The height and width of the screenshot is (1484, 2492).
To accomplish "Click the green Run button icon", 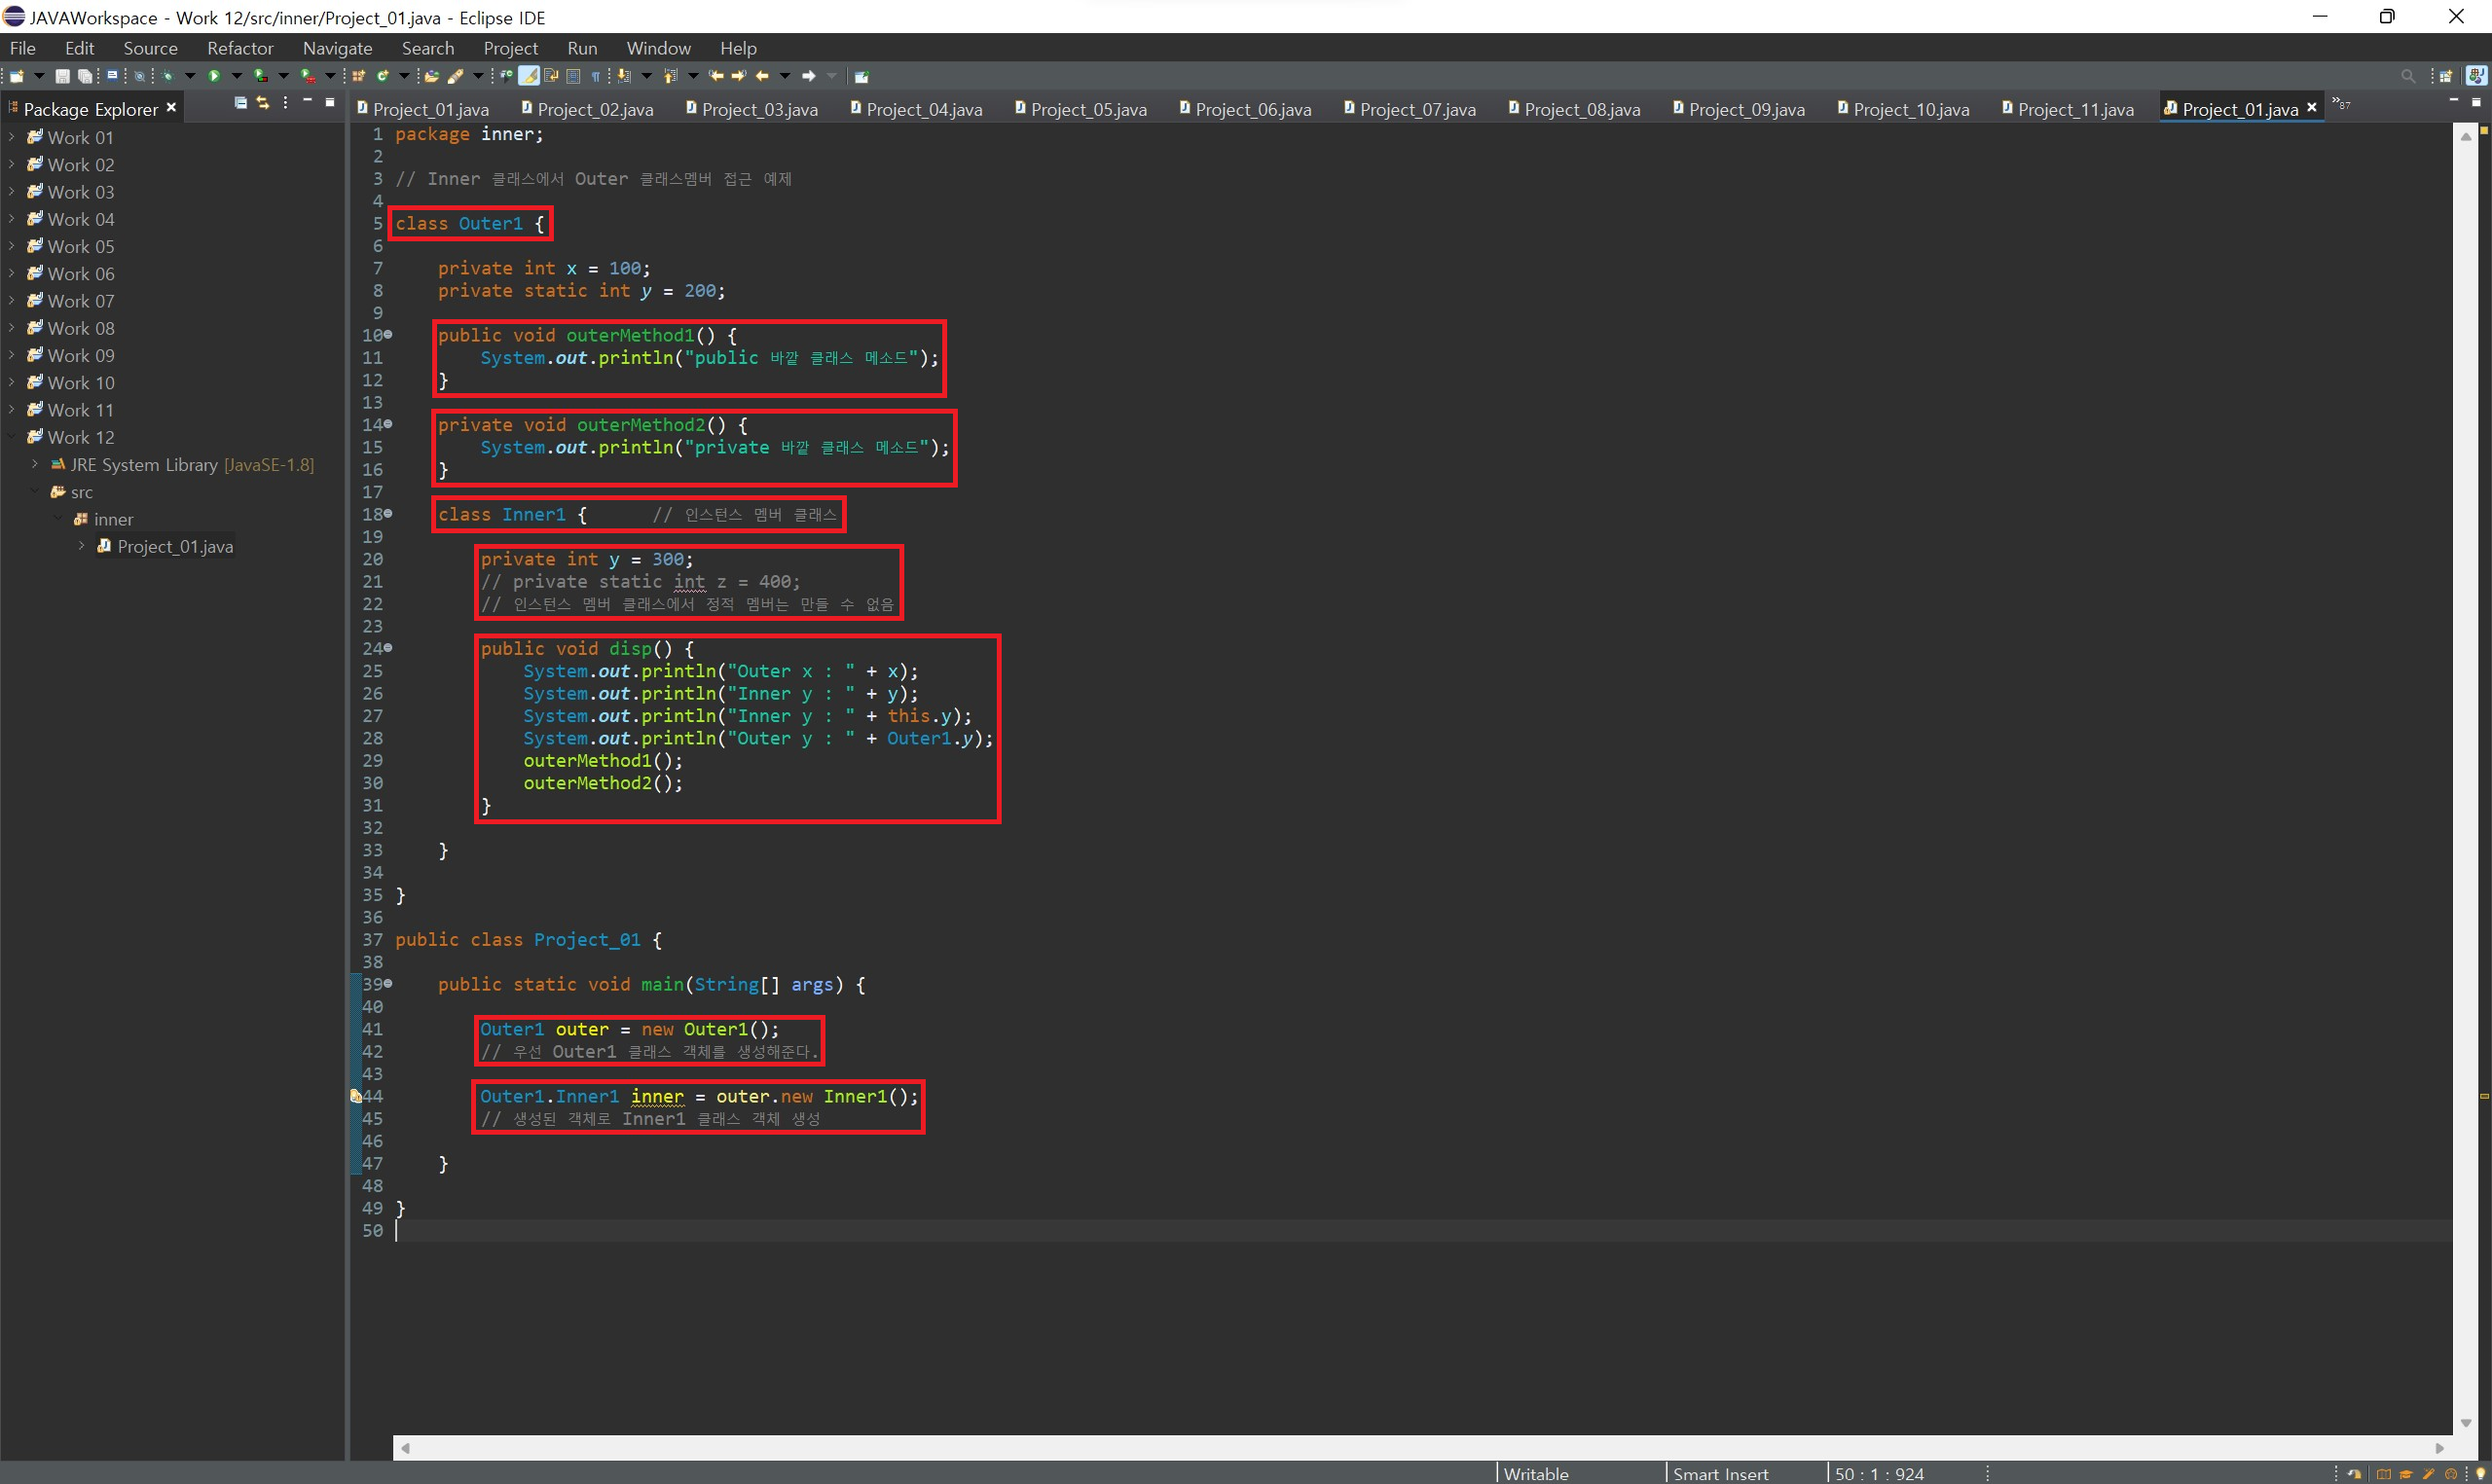I will (x=214, y=76).
